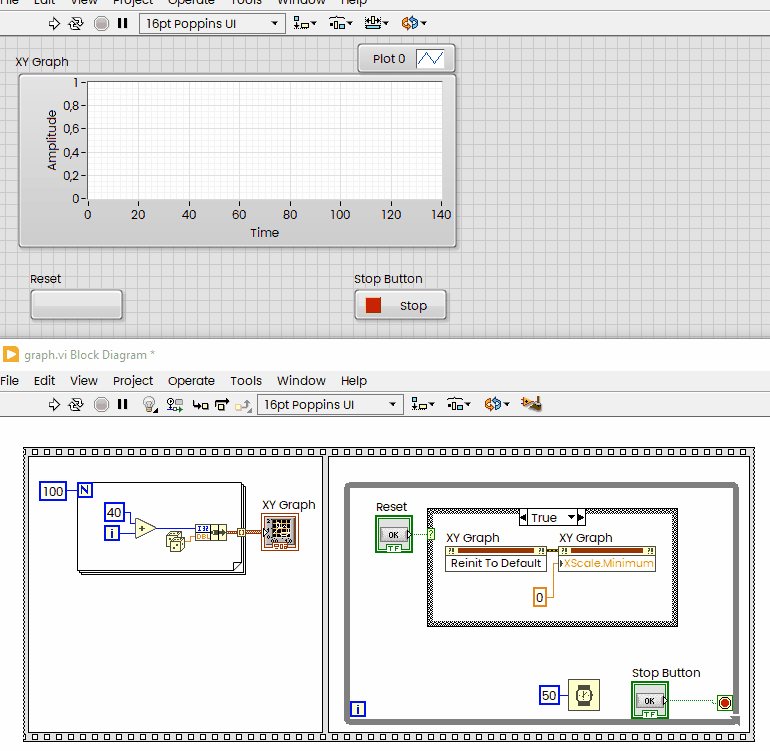
Task: Click Run Continuously in block diagram toolbar
Action: coord(76,405)
